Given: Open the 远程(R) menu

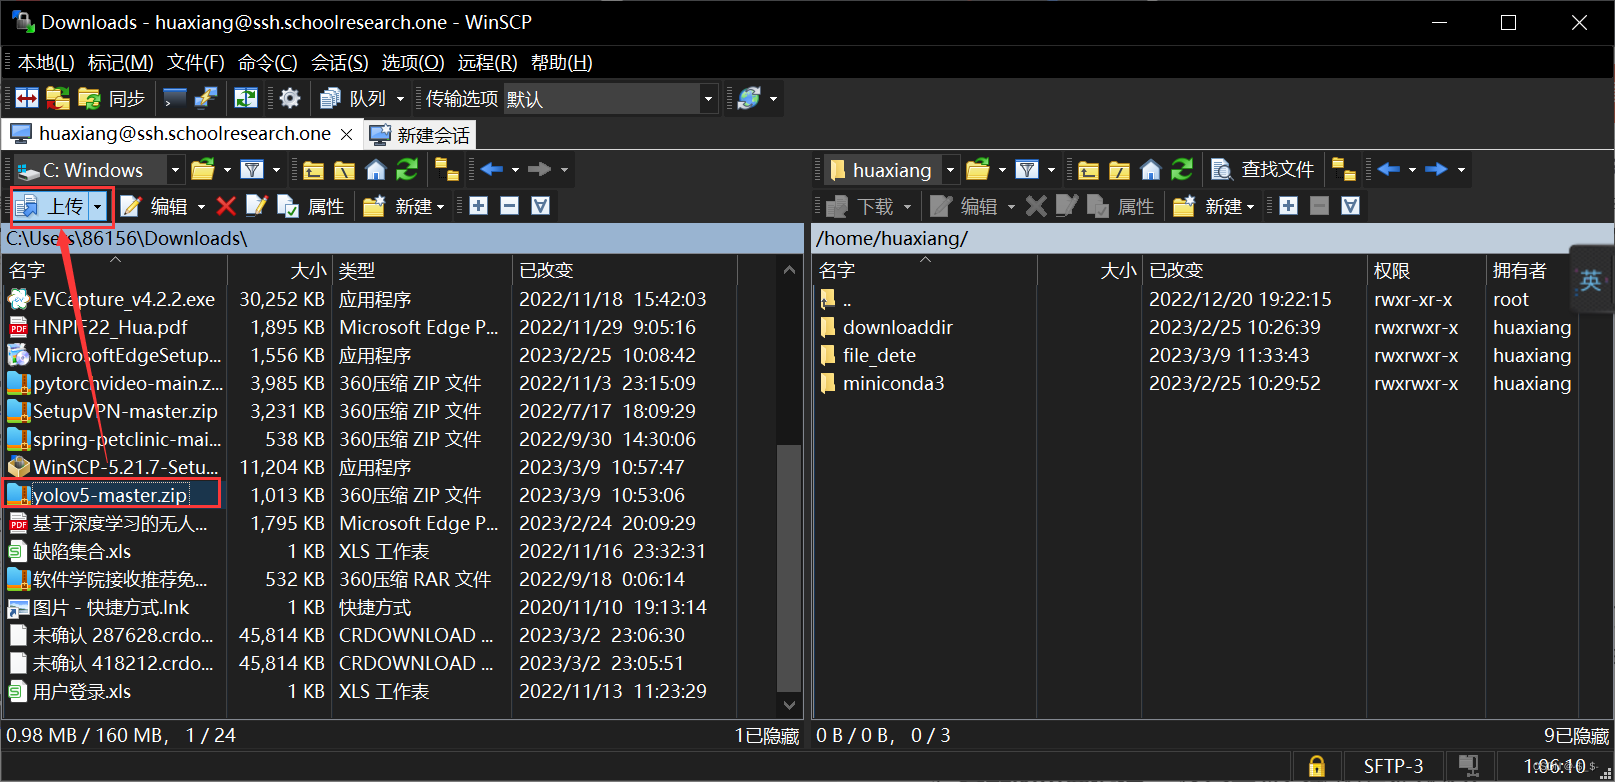Looking at the screenshot, I should point(487,63).
